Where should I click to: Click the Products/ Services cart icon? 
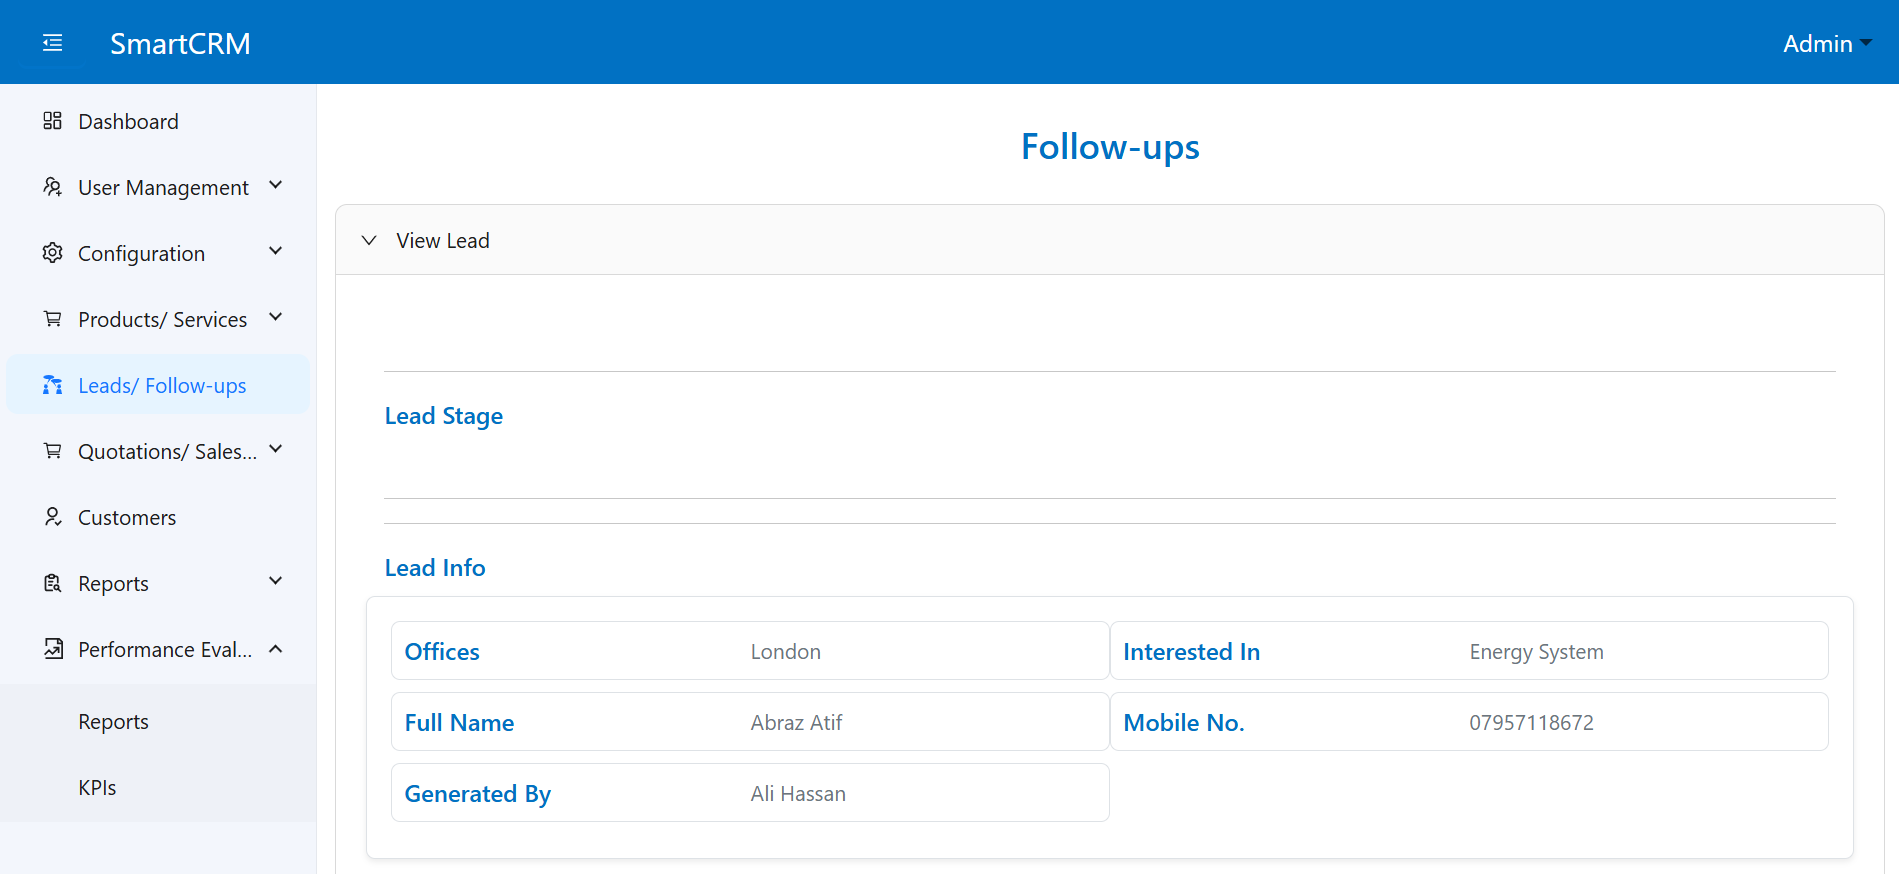coord(53,319)
